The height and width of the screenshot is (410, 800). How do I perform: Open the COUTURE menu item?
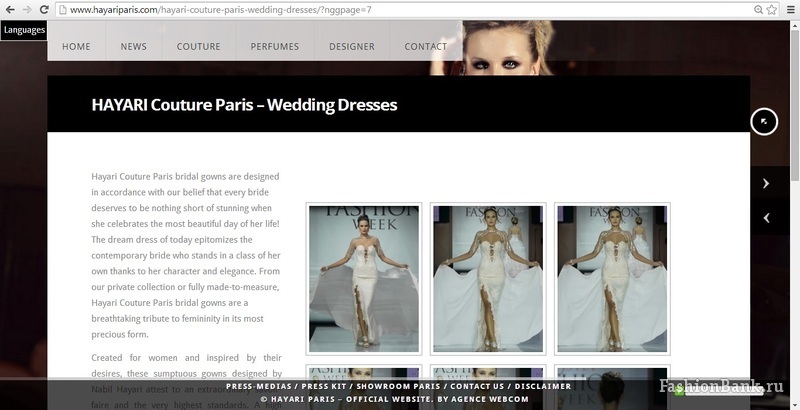(198, 46)
